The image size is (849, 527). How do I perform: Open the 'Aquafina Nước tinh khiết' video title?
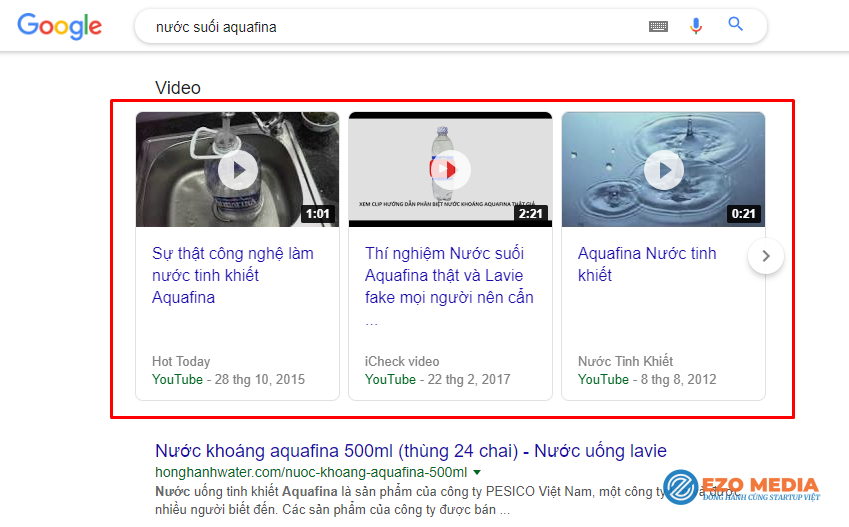647,264
